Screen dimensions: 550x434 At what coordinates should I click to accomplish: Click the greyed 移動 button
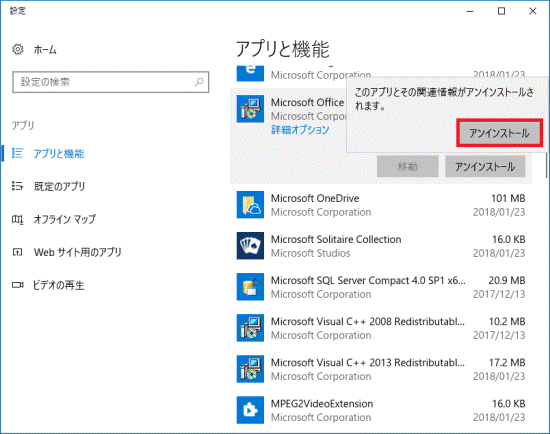pyautogui.click(x=408, y=167)
